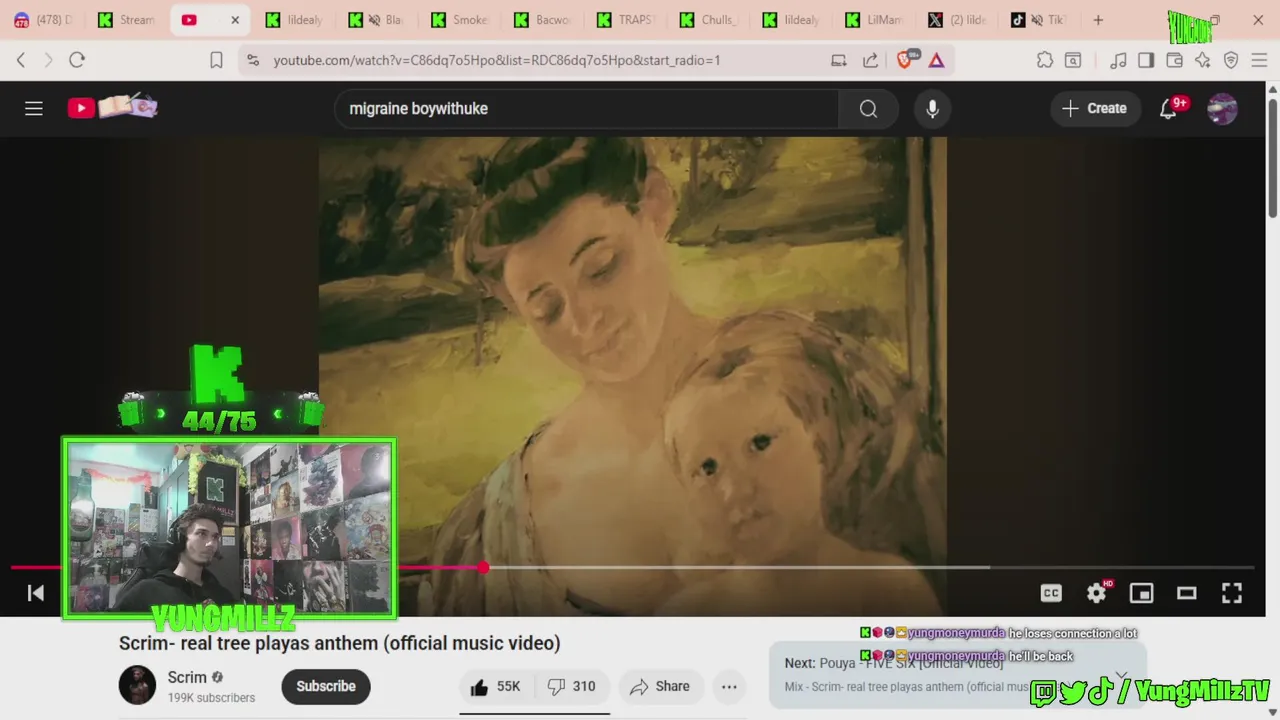Open YouTube notifications bell

coord(1168,108)
